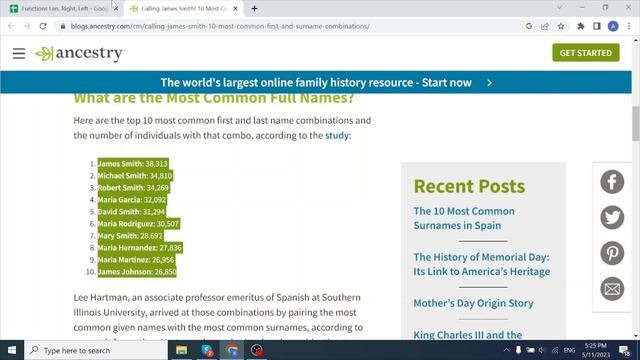
Task: Follow the 'study' hyperlink
Action: [337, 136]
